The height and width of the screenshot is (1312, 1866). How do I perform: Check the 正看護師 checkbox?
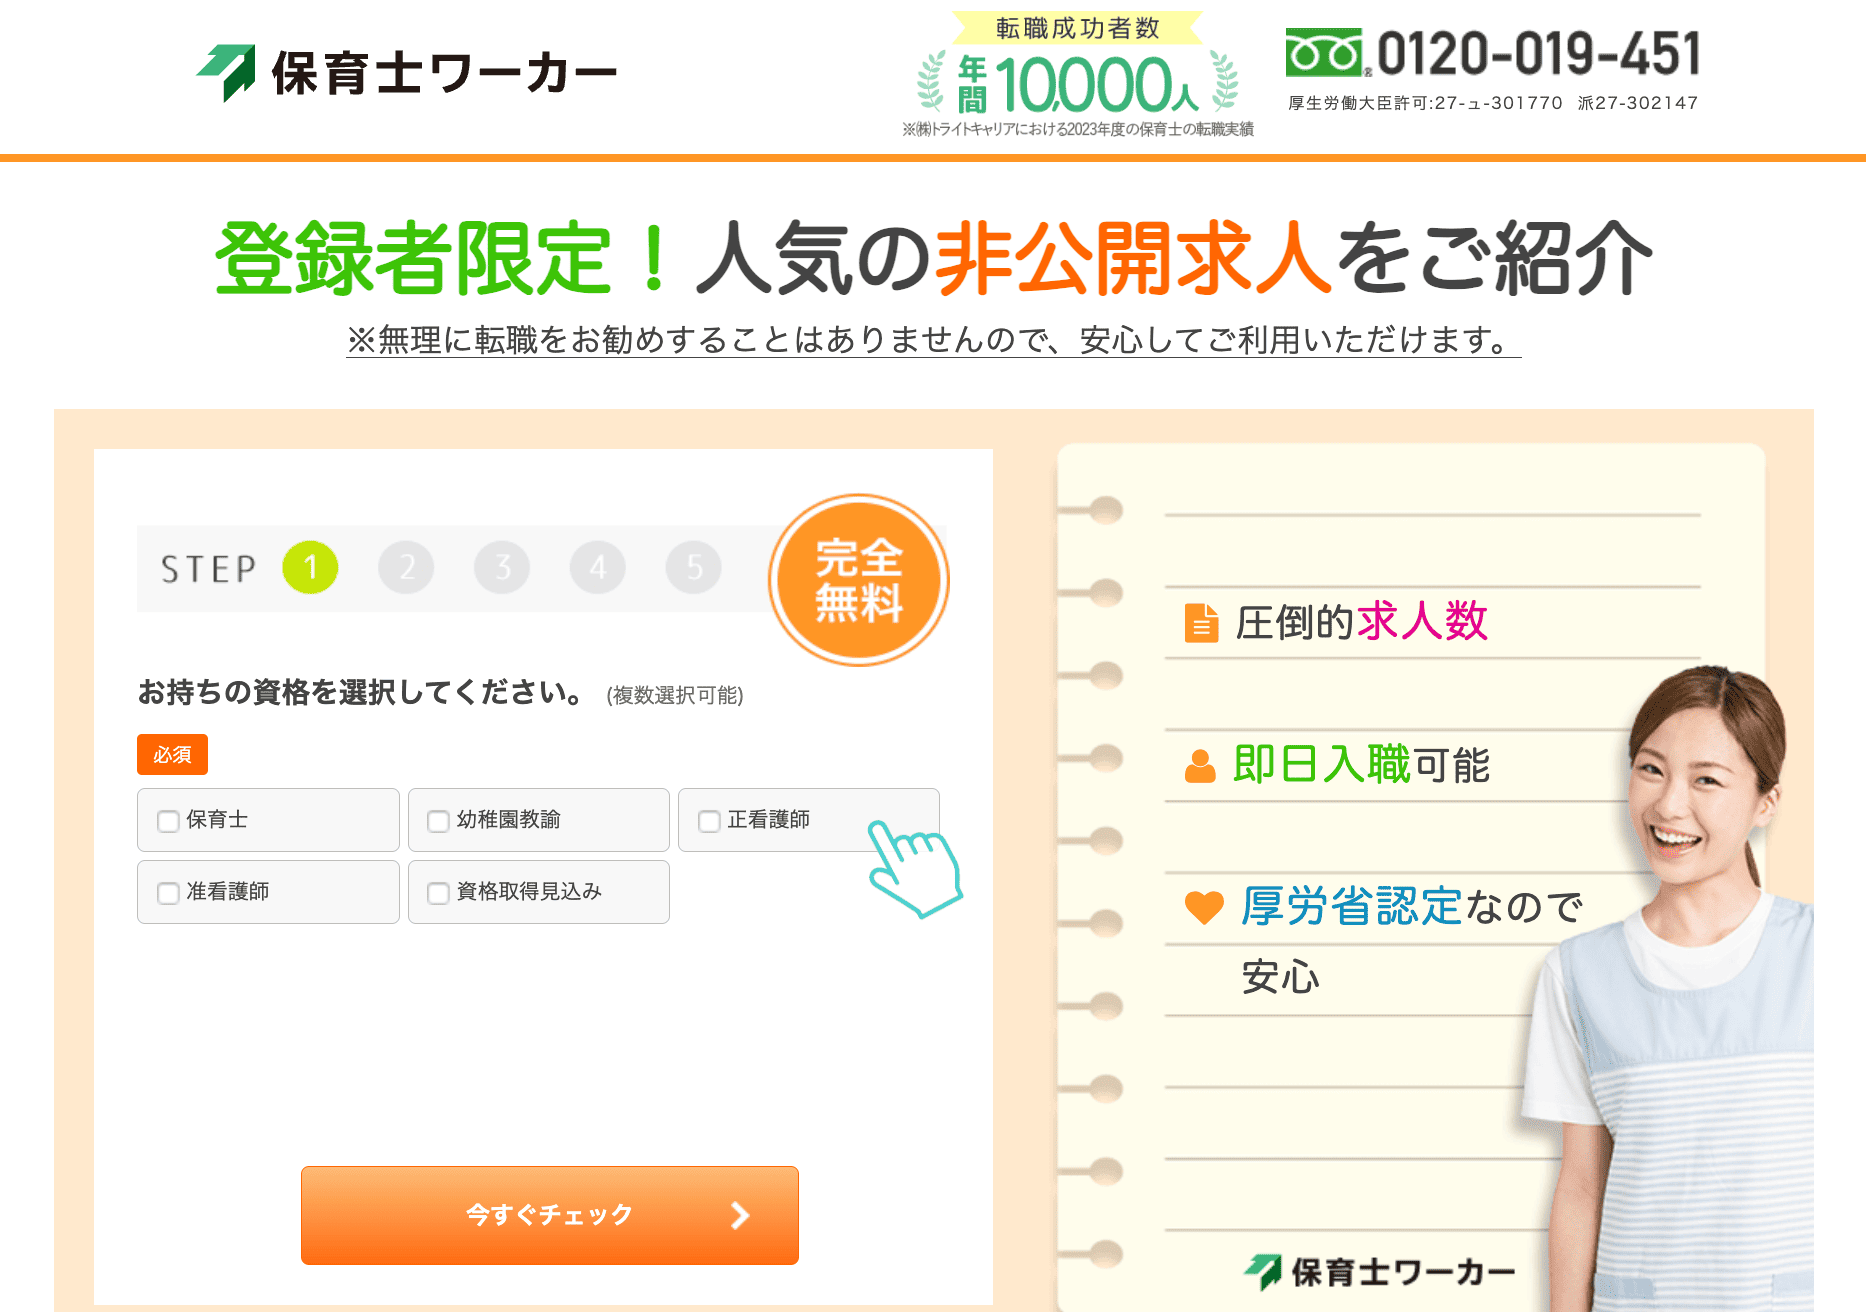[709, 821]
